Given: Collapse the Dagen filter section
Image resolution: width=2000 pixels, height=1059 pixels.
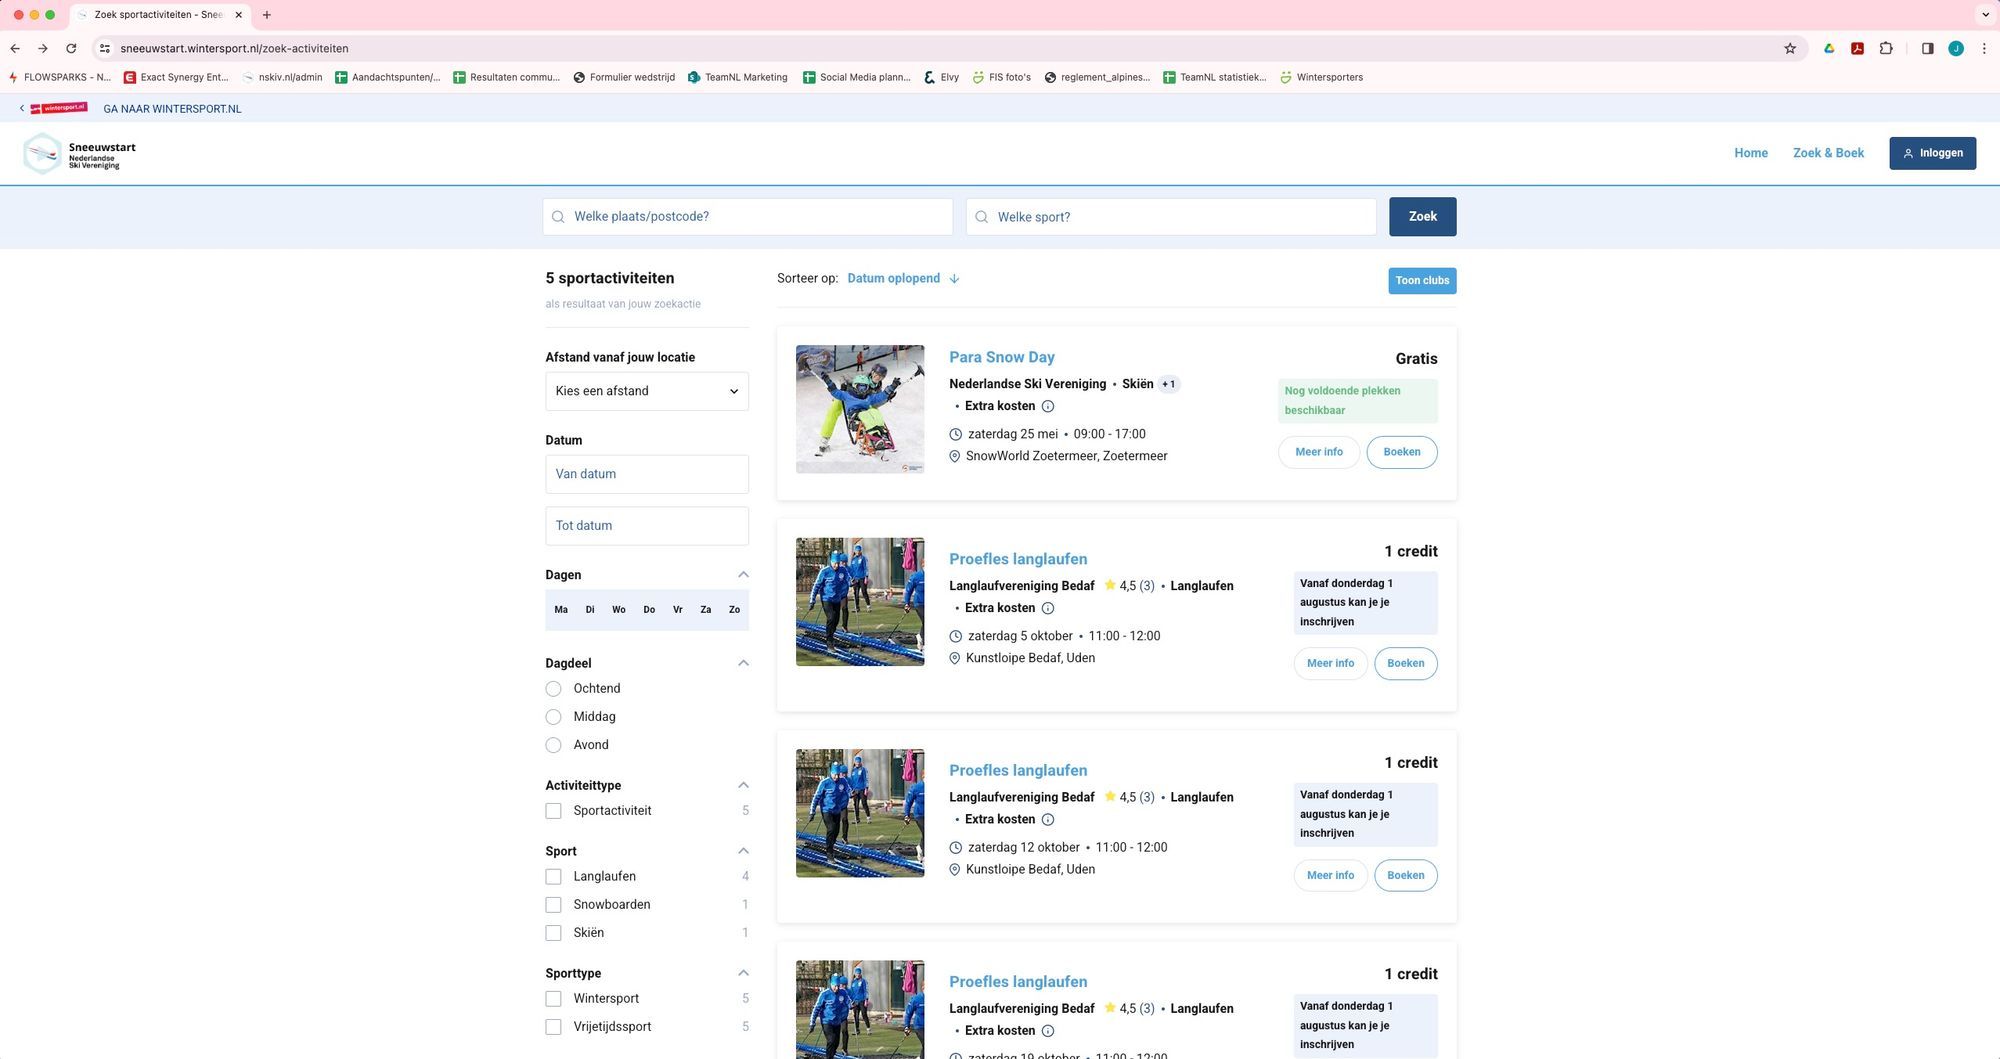Looking at the screenshot, I should (743, 575).
